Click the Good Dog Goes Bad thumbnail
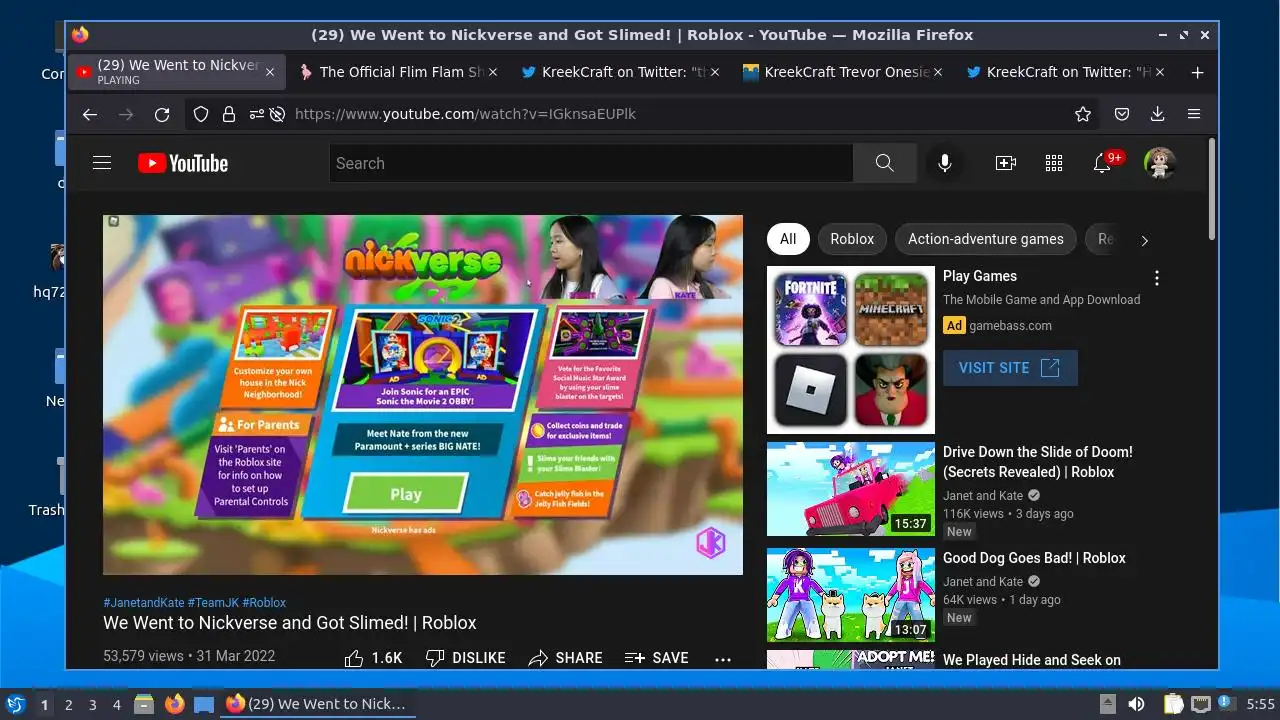Viewport: 1280px width, 720px height. pyautogui.click(x=851, y=595)
